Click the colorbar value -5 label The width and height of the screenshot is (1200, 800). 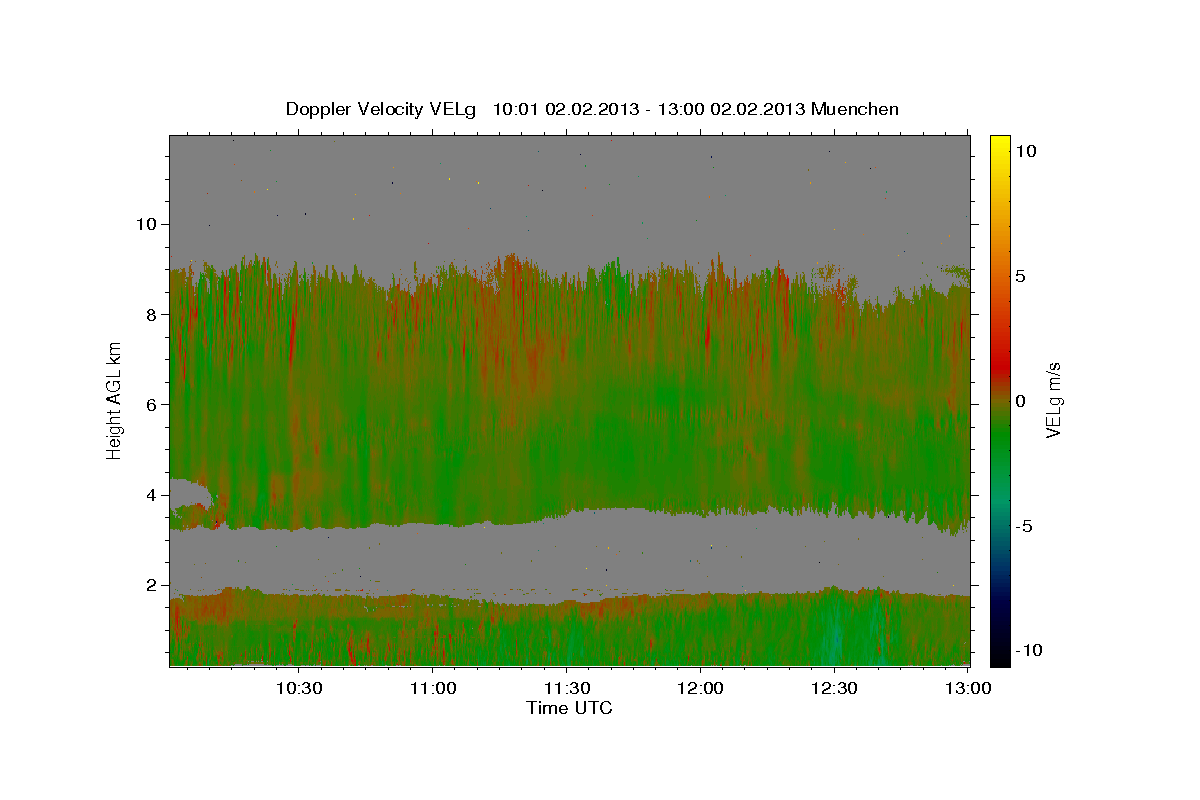1023,526
